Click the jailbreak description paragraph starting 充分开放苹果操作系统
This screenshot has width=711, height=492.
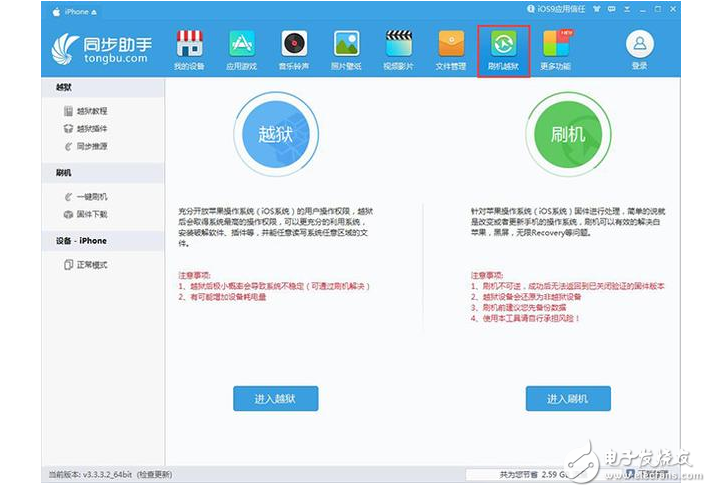(x=275, y=227)
